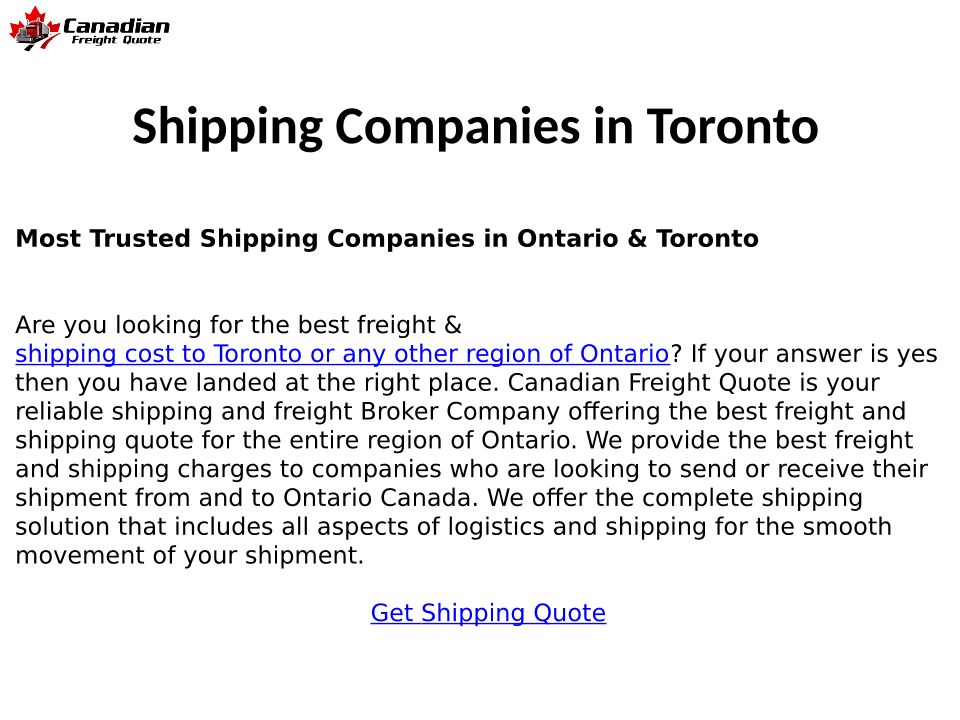Click the word 'Shipping' in the main title
This screenshot has height=720, width=960.
click(227, 127)
